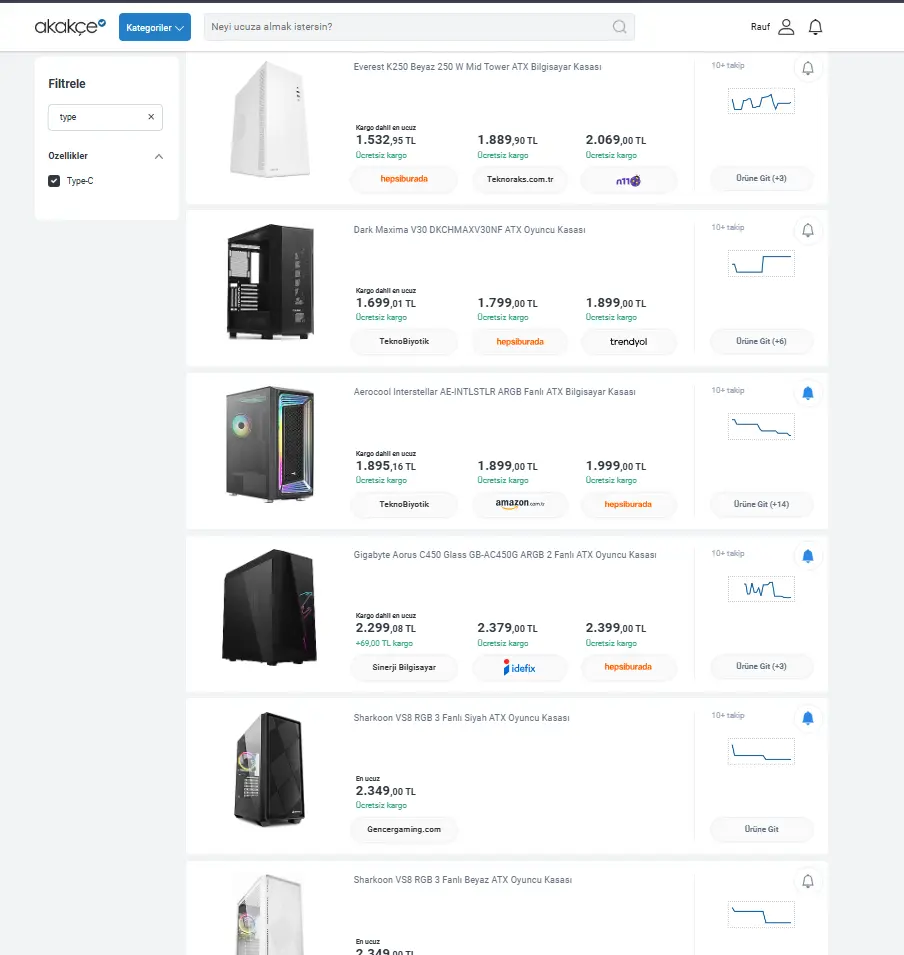Click the search magnifier icon
This screenshot has height=955, width=904.
(x=620, y=27)
